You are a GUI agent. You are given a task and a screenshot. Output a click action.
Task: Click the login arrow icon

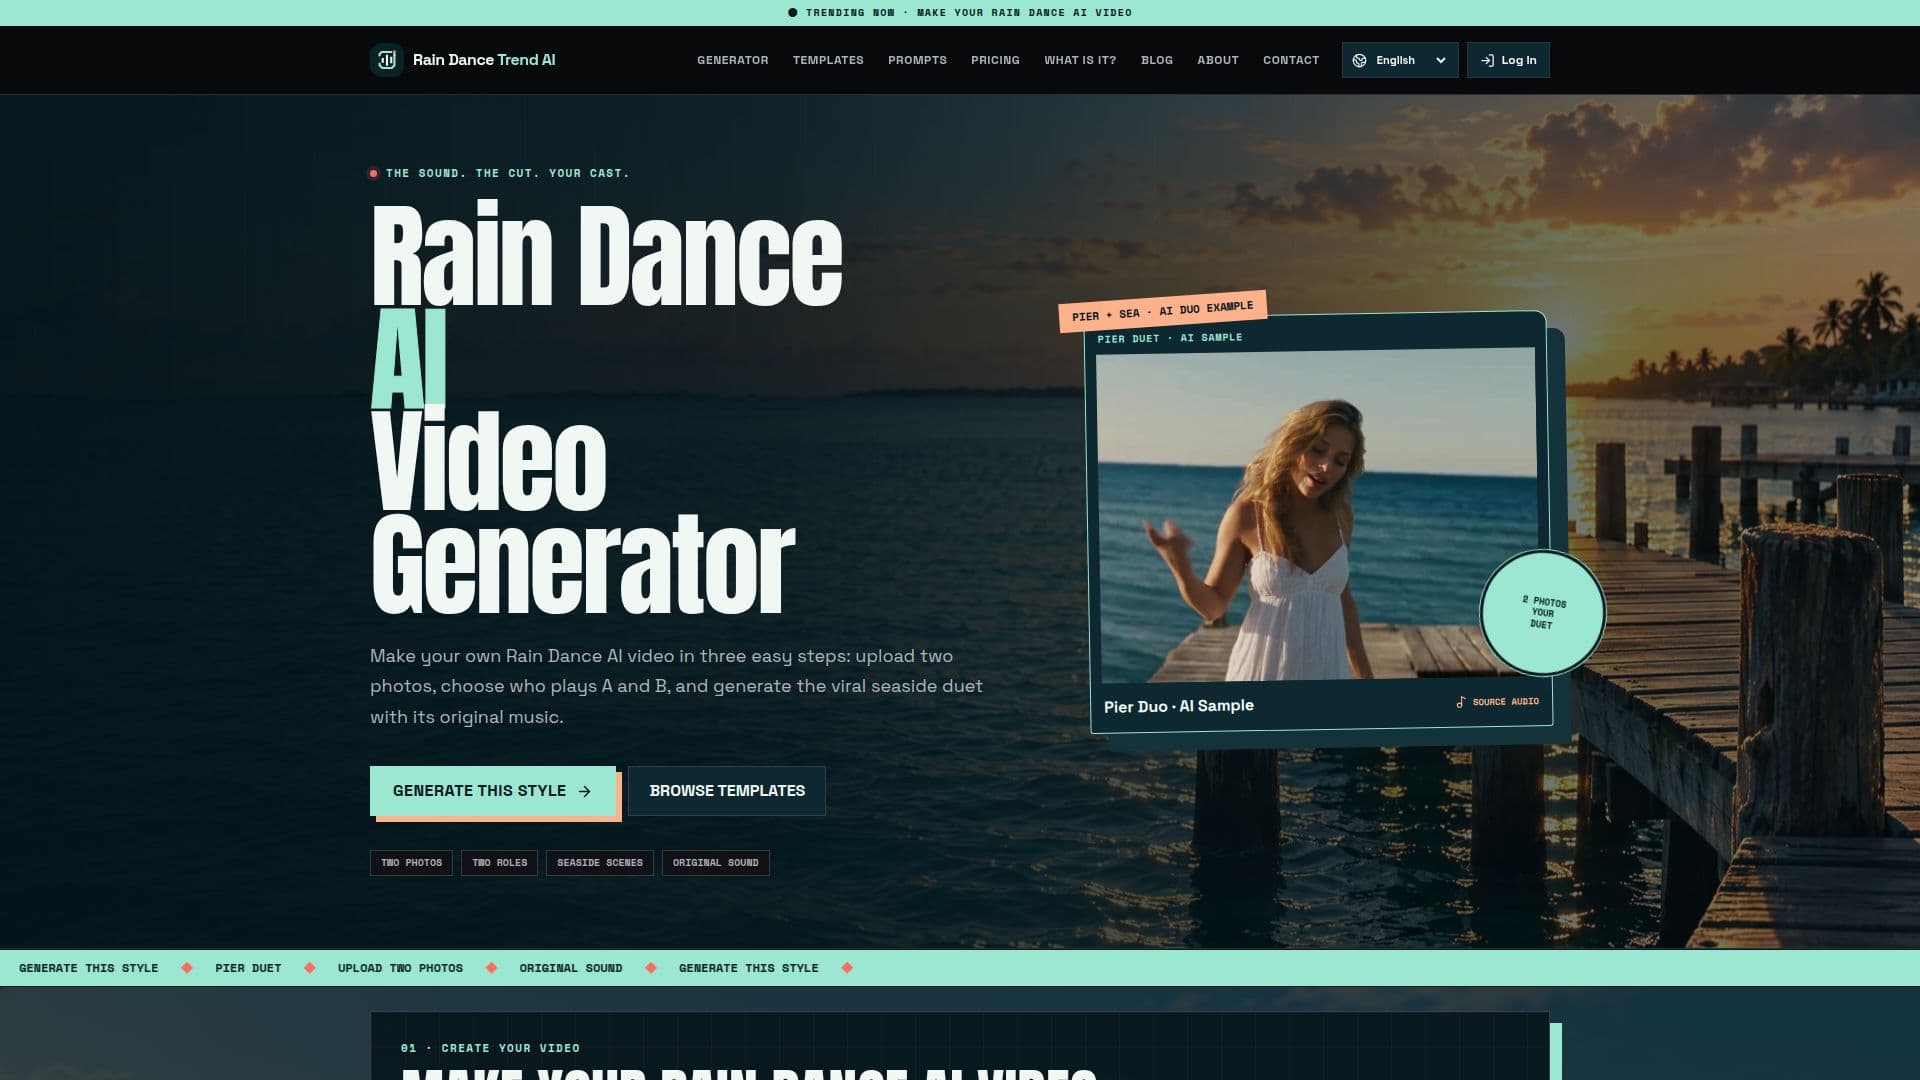(1487, 60)
